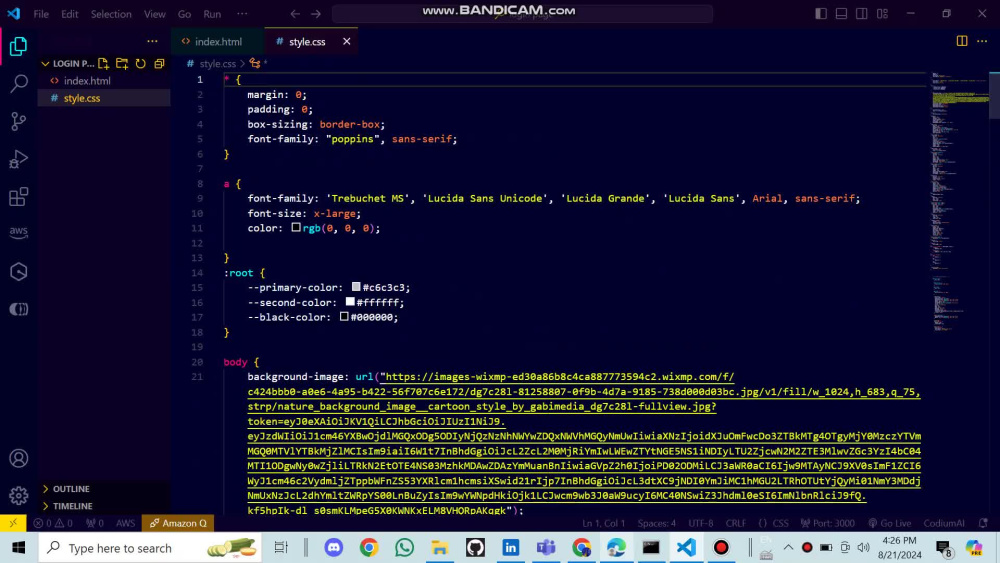Open editor more actions ellipsis
This screenshot has width=1000, height=563.
tap(982, 41)
